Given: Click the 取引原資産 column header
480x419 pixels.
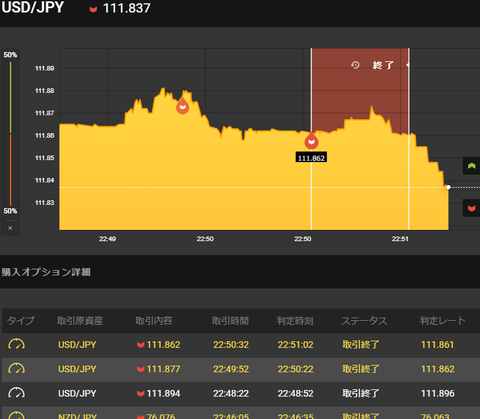Looking at the screenshot, I should tap(80, 321).
